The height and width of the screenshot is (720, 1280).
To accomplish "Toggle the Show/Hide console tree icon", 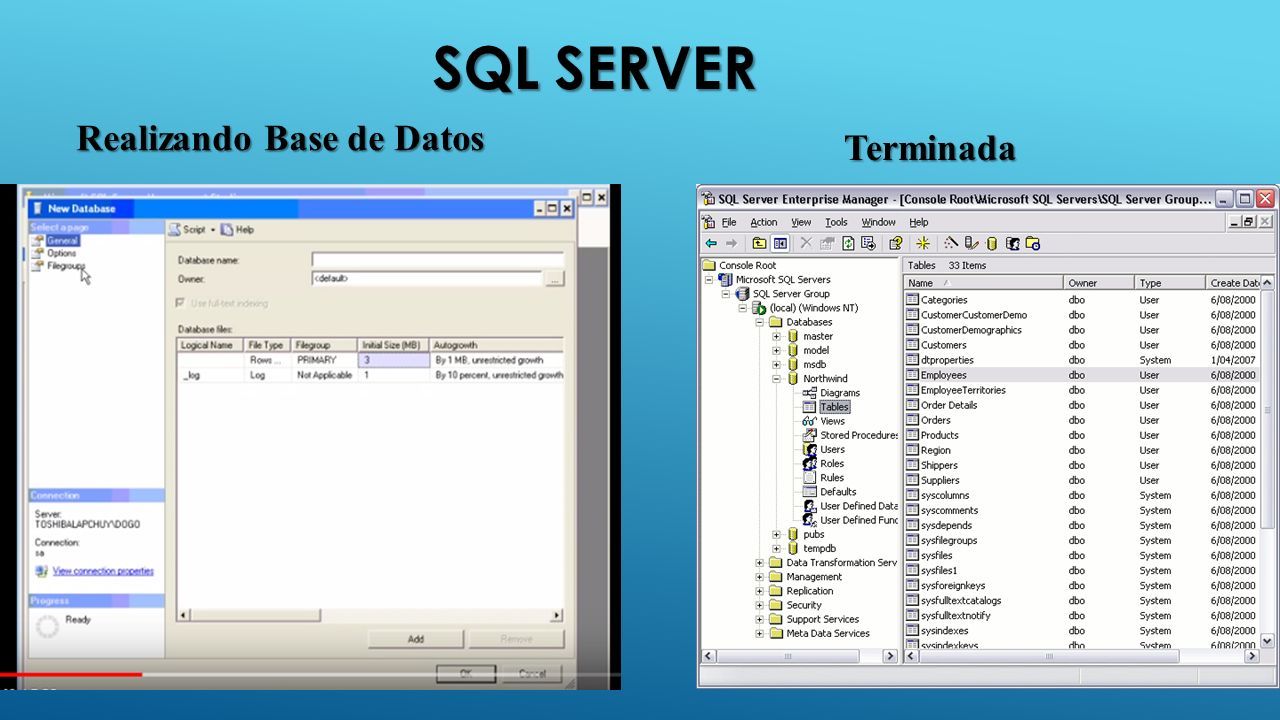I will (780, 243).
